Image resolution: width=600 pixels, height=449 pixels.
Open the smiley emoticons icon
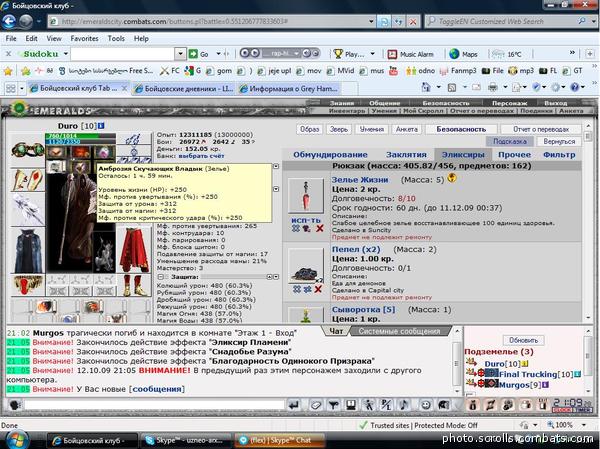click(425, 405)
